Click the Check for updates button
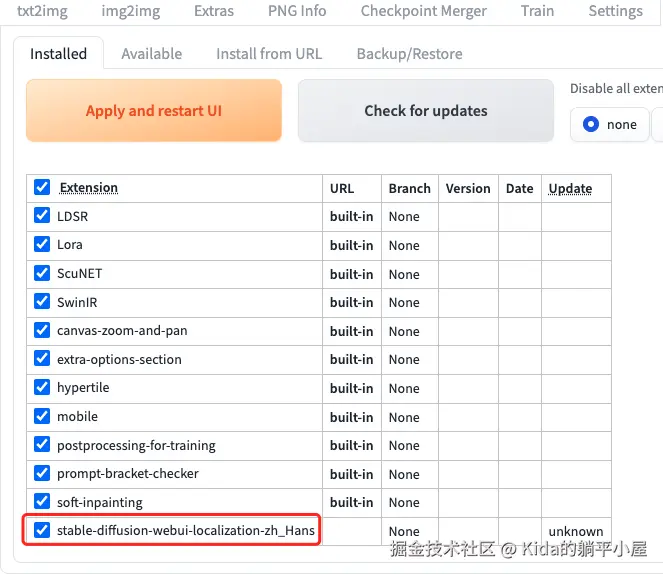 [426, 110]
